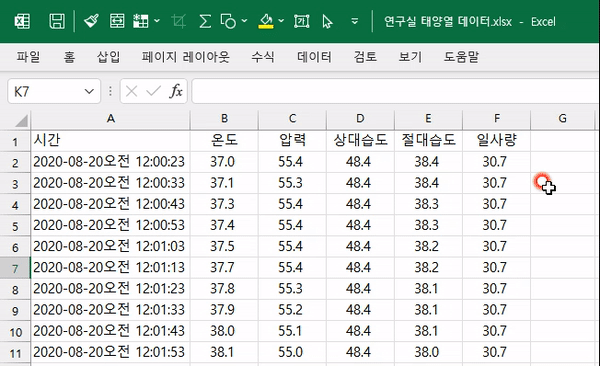Click the merge and center cells icon
Image resolution: width=600 pixels, height=366 pixels.
coord(117,21)
